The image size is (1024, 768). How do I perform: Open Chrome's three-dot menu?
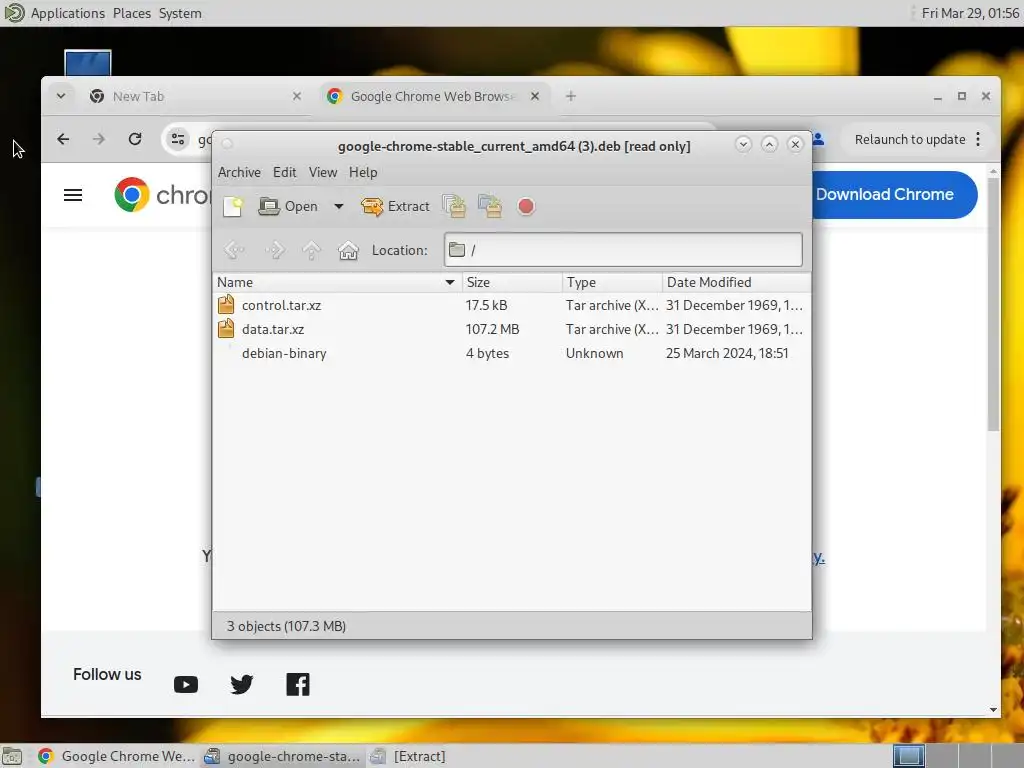[x=978, y=139]
